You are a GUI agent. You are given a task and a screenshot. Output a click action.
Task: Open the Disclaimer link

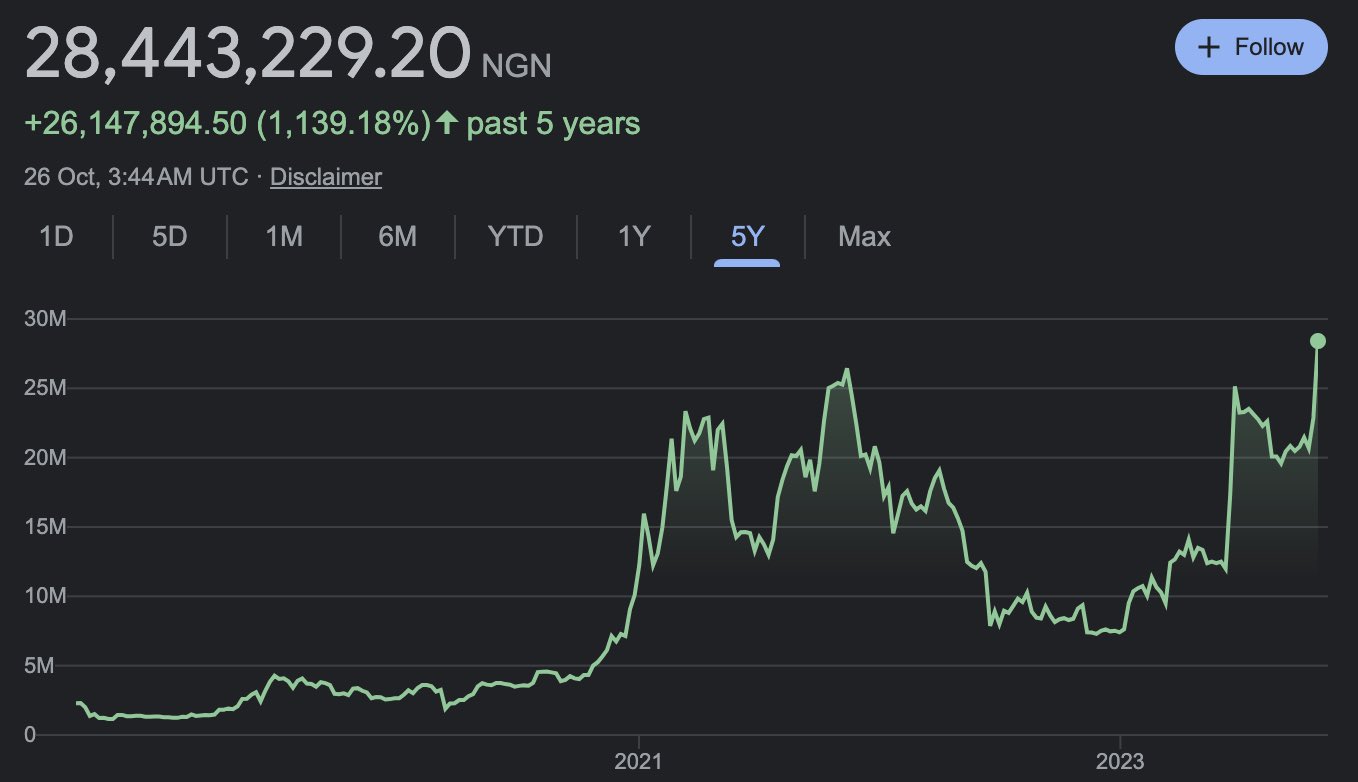coord(326,177)
